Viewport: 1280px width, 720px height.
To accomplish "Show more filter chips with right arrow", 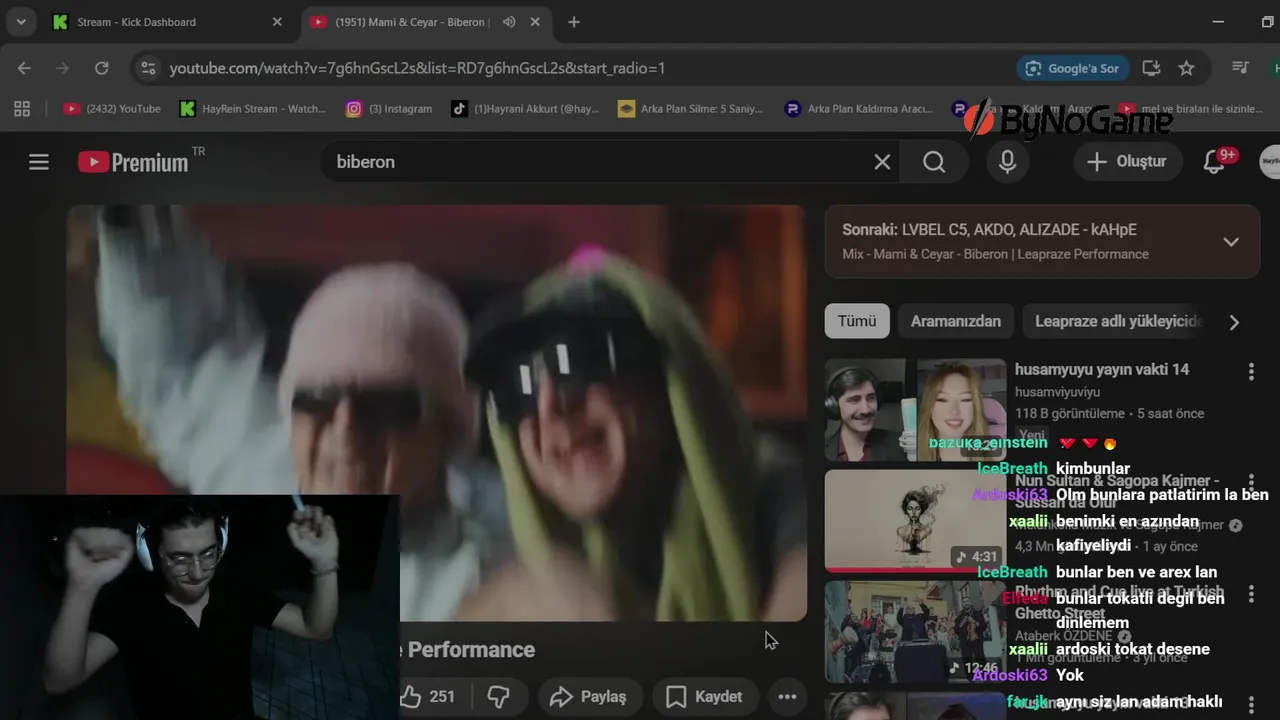I will (1234, 322).
